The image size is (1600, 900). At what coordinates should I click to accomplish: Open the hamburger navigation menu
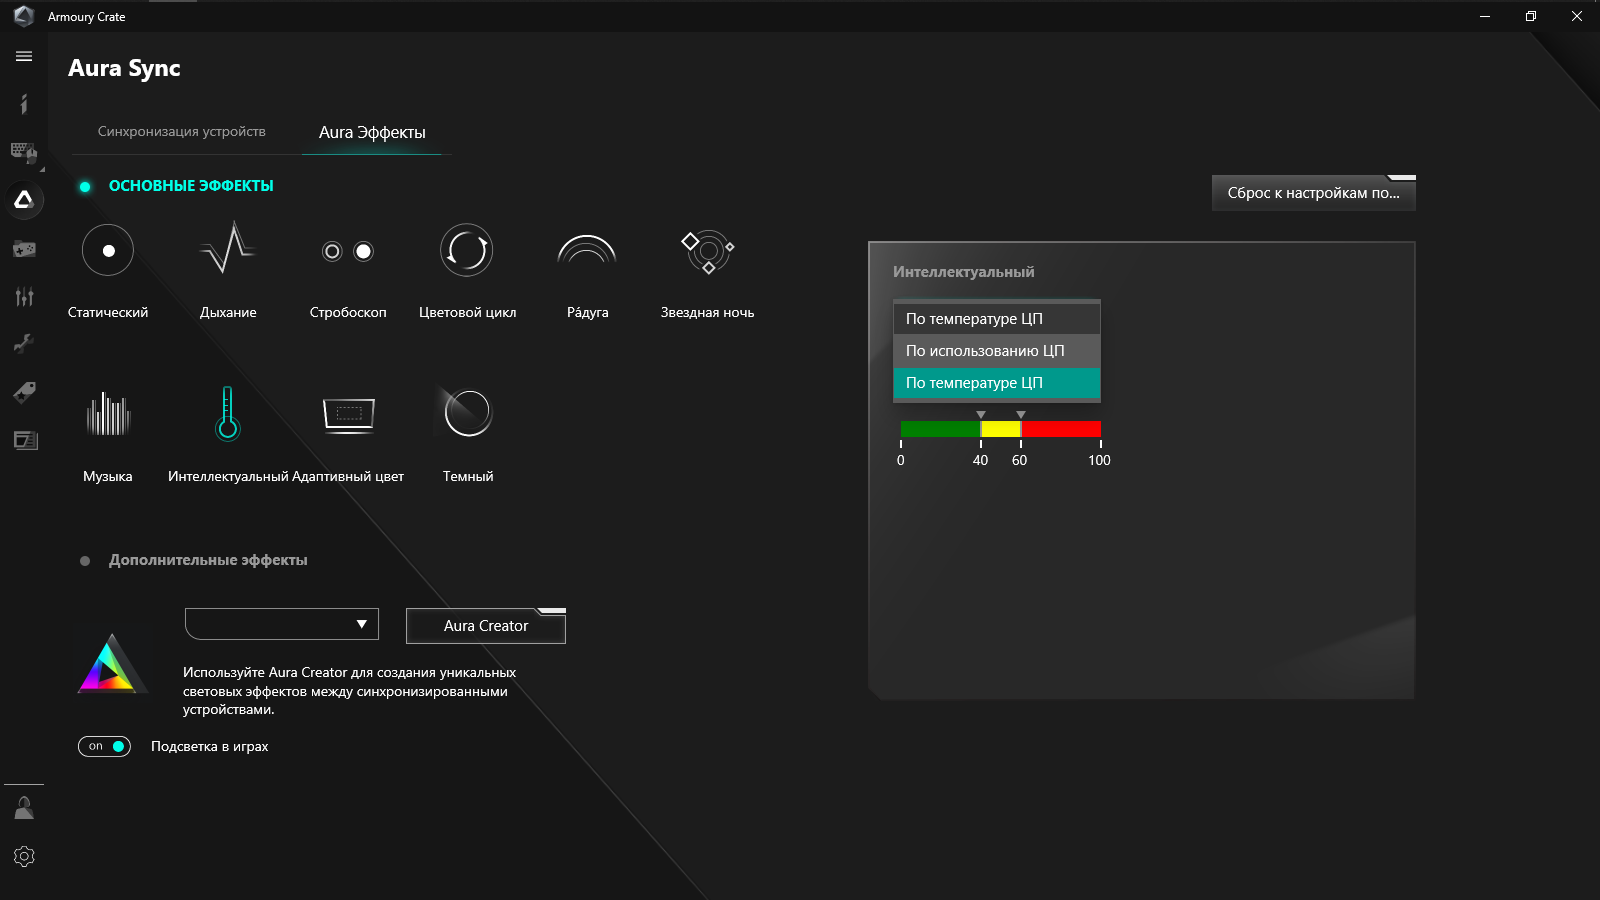24,56
